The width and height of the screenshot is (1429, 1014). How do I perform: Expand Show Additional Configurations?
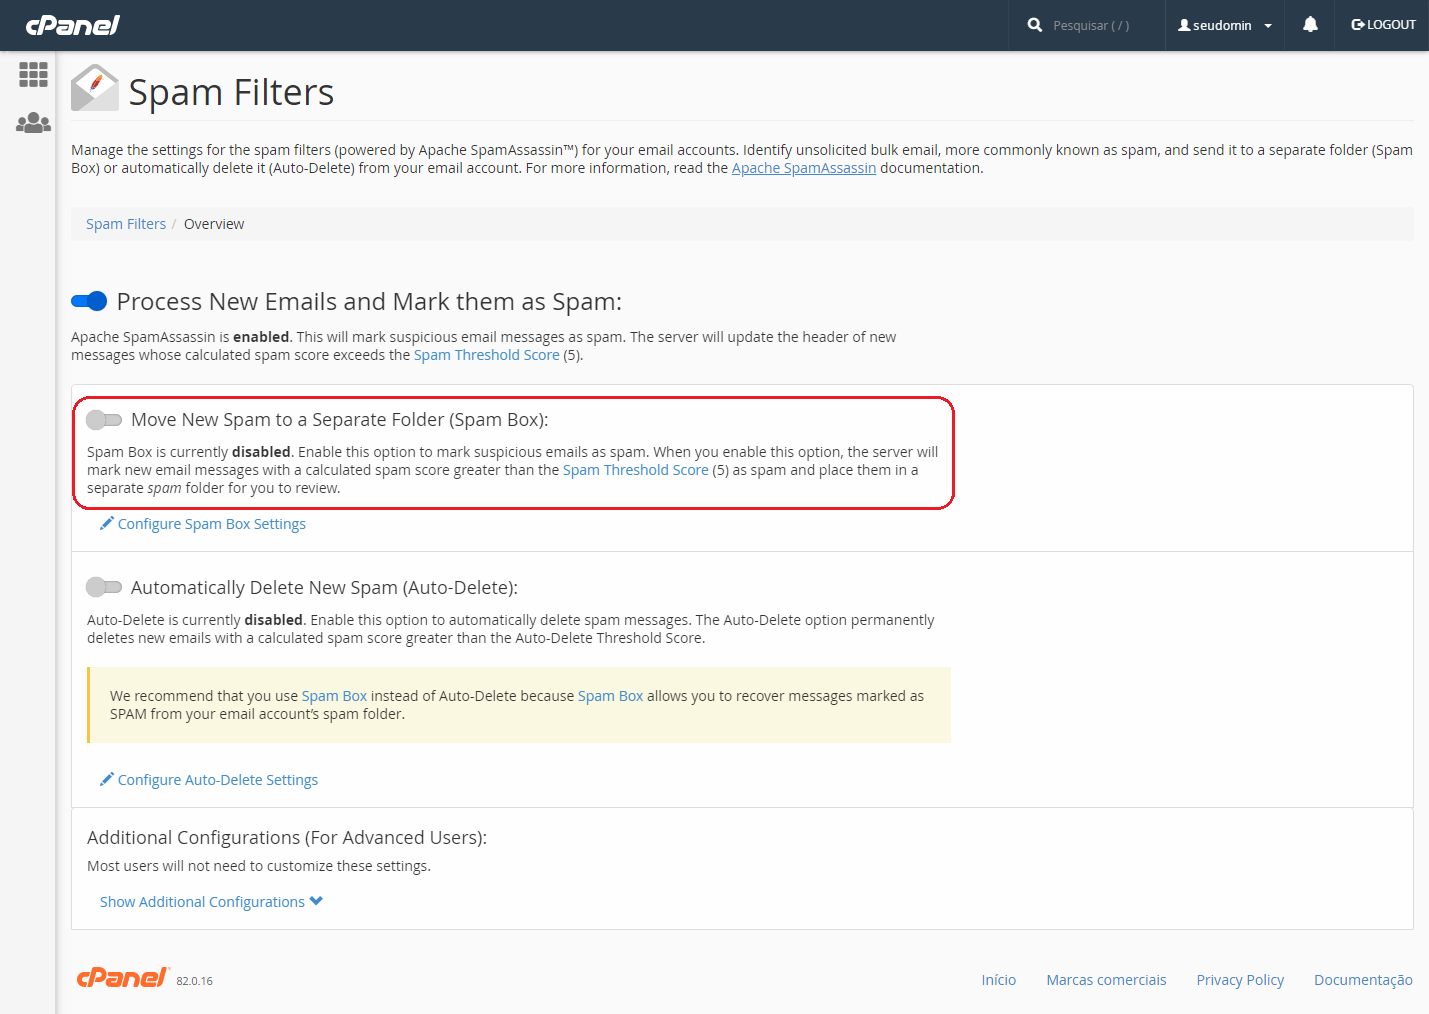coord(211,902)
